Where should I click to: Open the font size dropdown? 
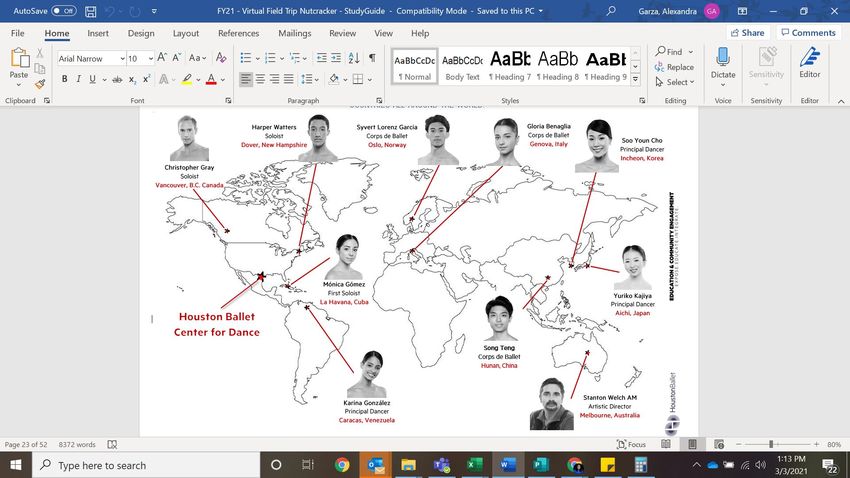coord(151,58)
